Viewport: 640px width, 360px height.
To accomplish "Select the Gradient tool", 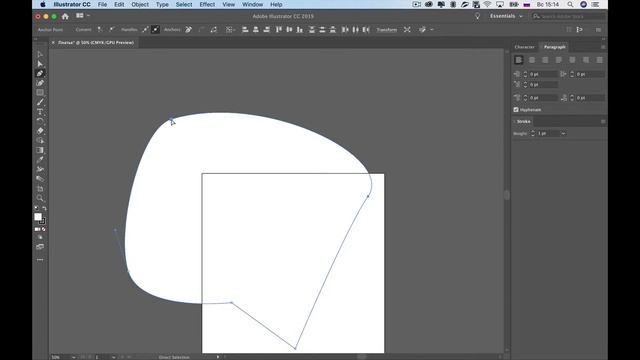I will pos(40,150).
